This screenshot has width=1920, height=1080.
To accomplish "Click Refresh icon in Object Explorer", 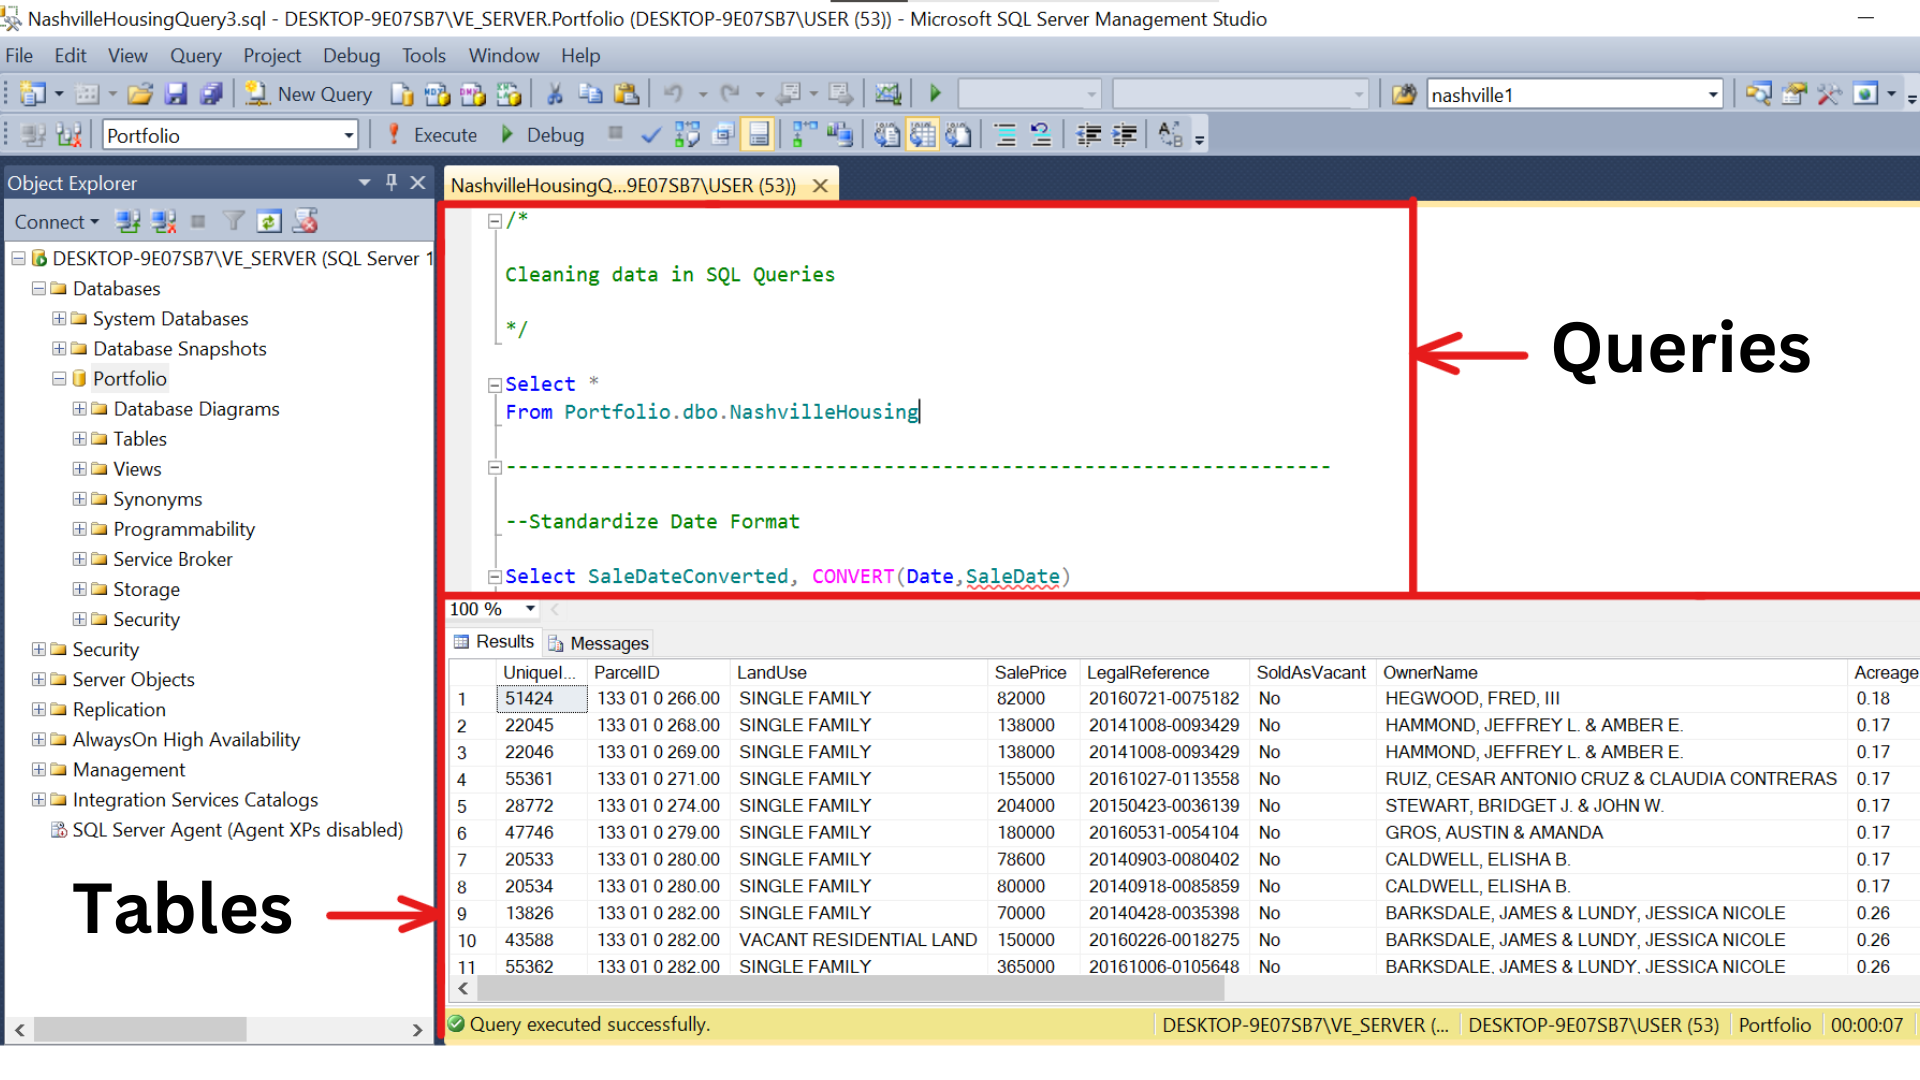I will [x=269, y=222].
